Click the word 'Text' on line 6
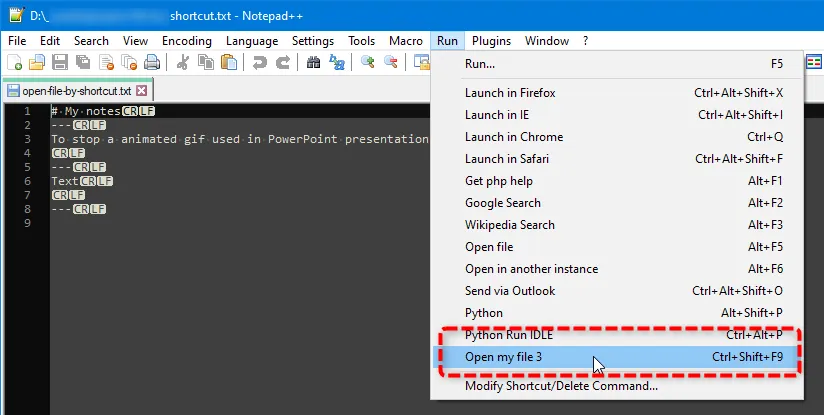The width and height of the screenshot is (824, 415). coord(65,181)
